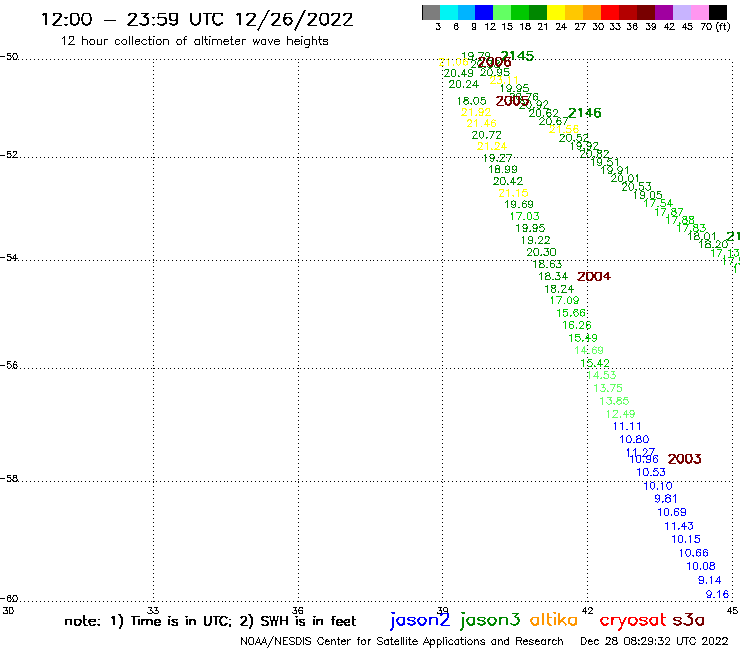Click the timestamp Dec 28 08:29:32 UTC 2022
The height and width of the screenshot is (650, 740).
tap(654, 641)
